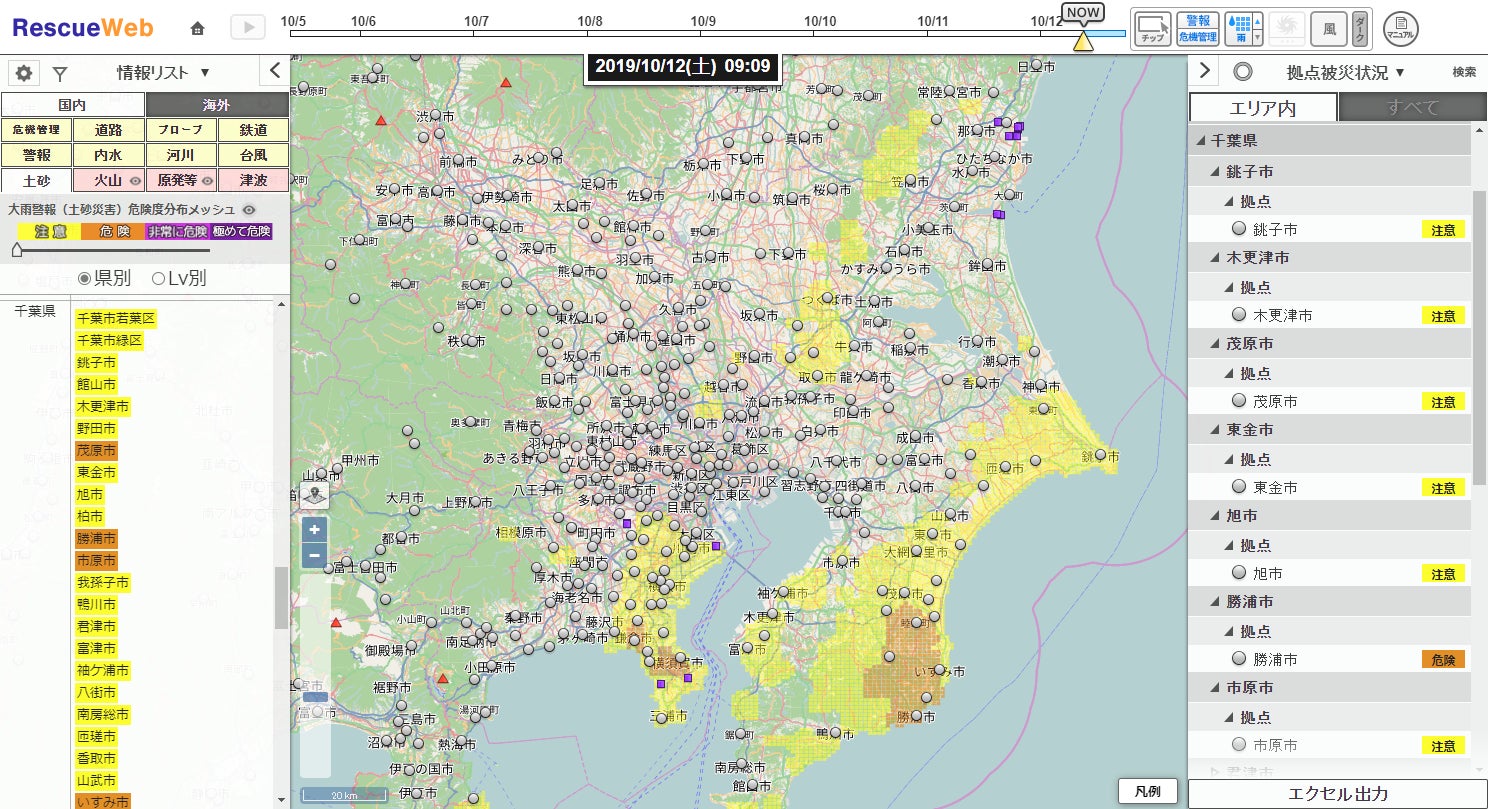The height and width of the screenshot is (809, 1488).
Task: Click the エクセル出力 button
Action: coord(1337,794)
